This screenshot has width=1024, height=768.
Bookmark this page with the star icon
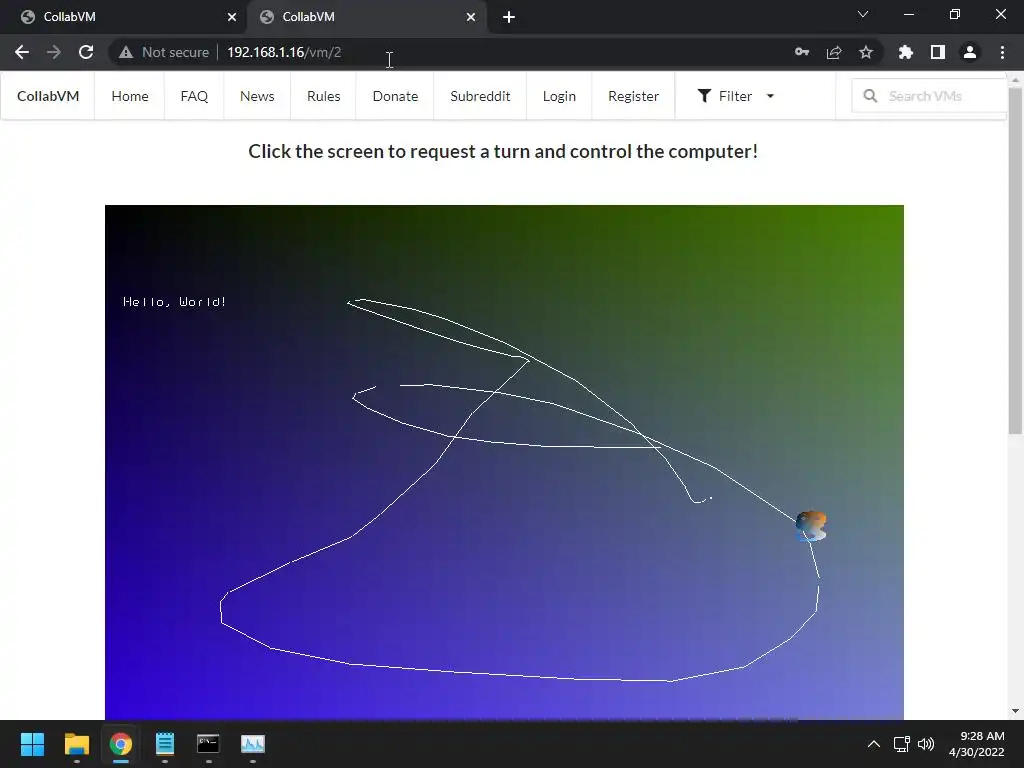[866, 52]
